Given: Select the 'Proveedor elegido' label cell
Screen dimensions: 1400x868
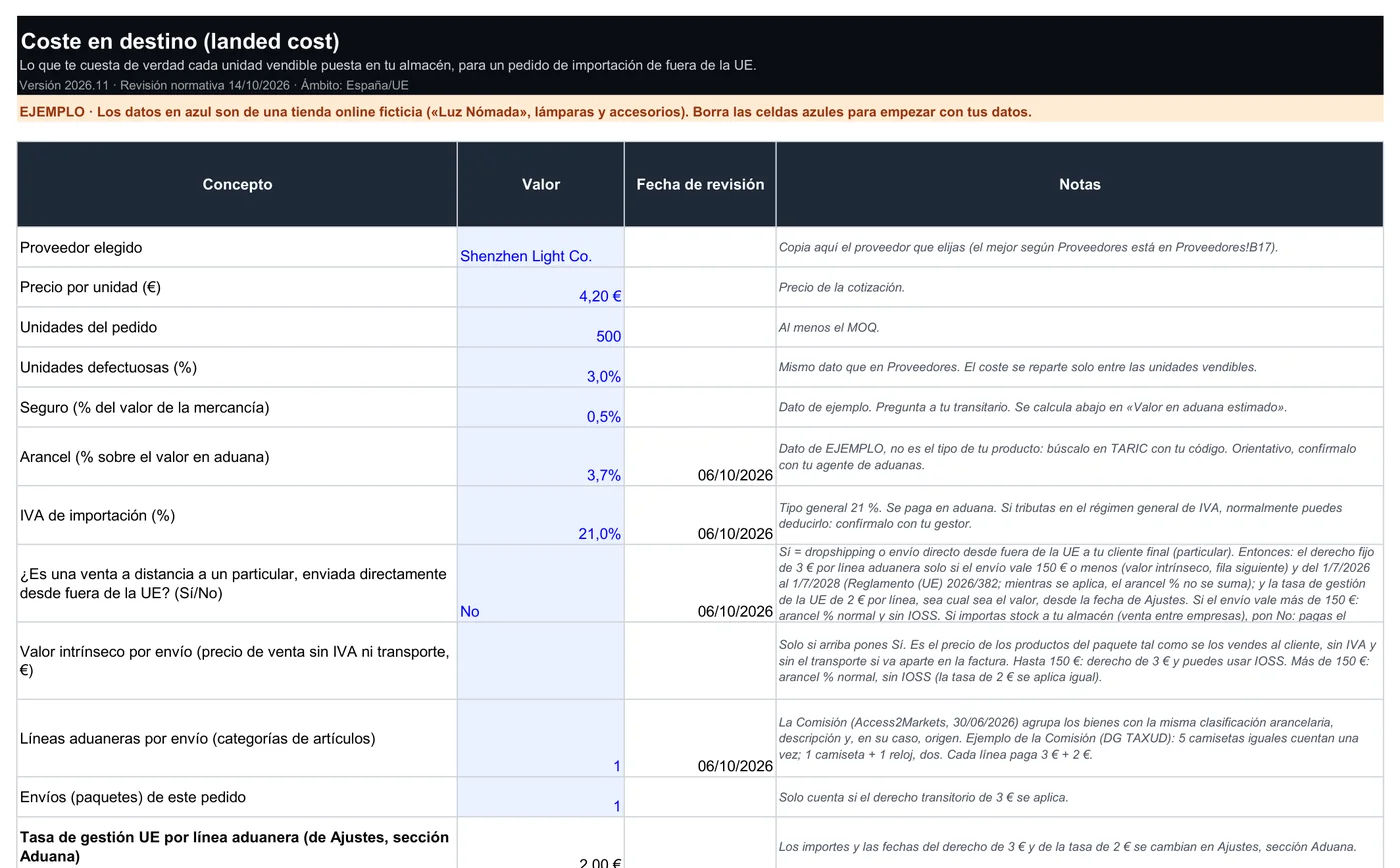Looking at the screenshot, I should [237, 247].
